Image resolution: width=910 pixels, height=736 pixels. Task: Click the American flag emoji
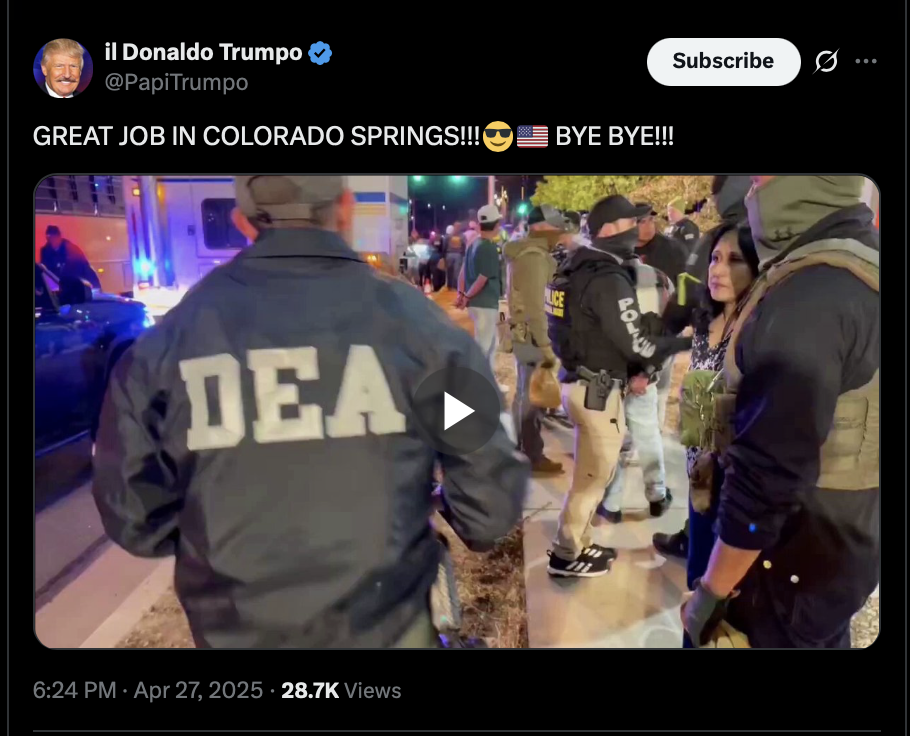pyautogui.click(x=532, y=136)
